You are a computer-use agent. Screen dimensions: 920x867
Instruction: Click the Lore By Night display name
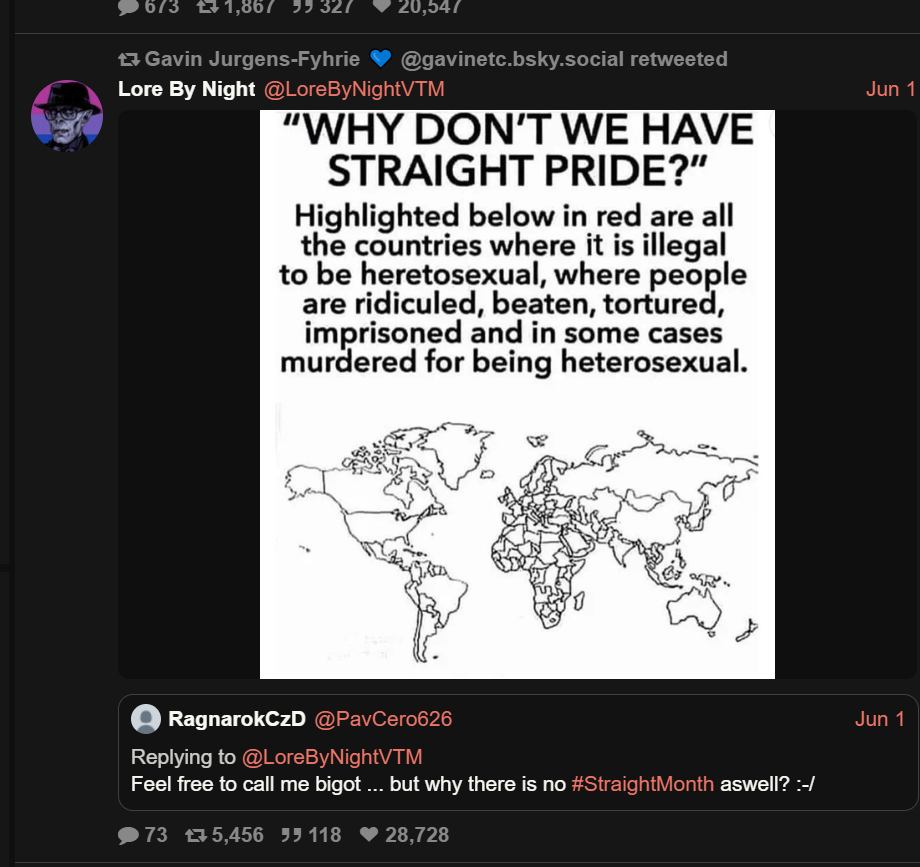[x=187, y=89]
